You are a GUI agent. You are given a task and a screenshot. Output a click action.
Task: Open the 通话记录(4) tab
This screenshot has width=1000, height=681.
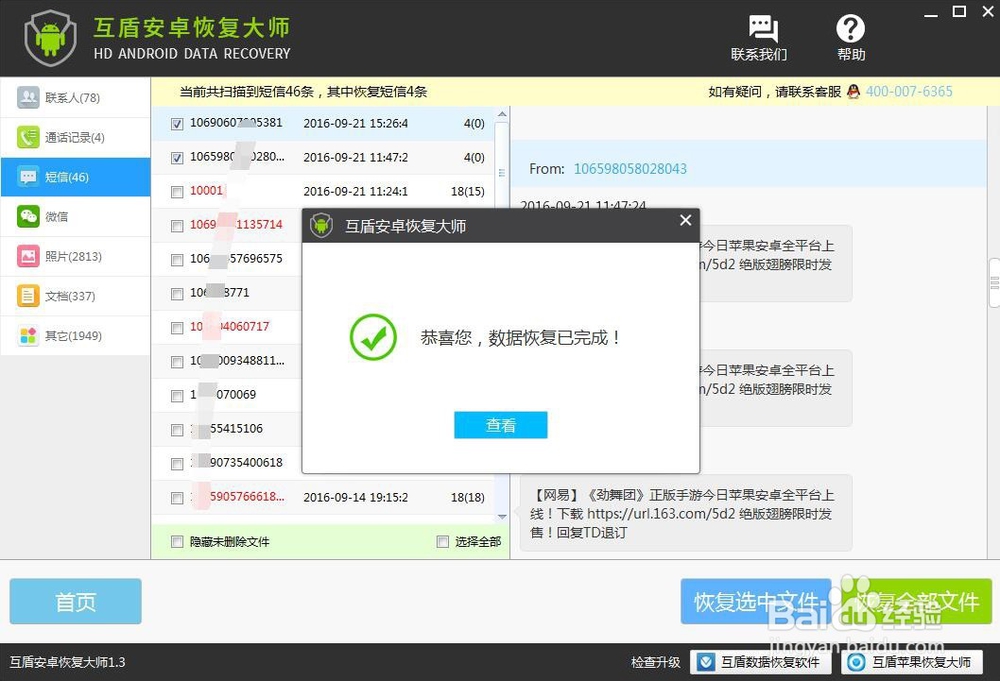coord(75,137)
